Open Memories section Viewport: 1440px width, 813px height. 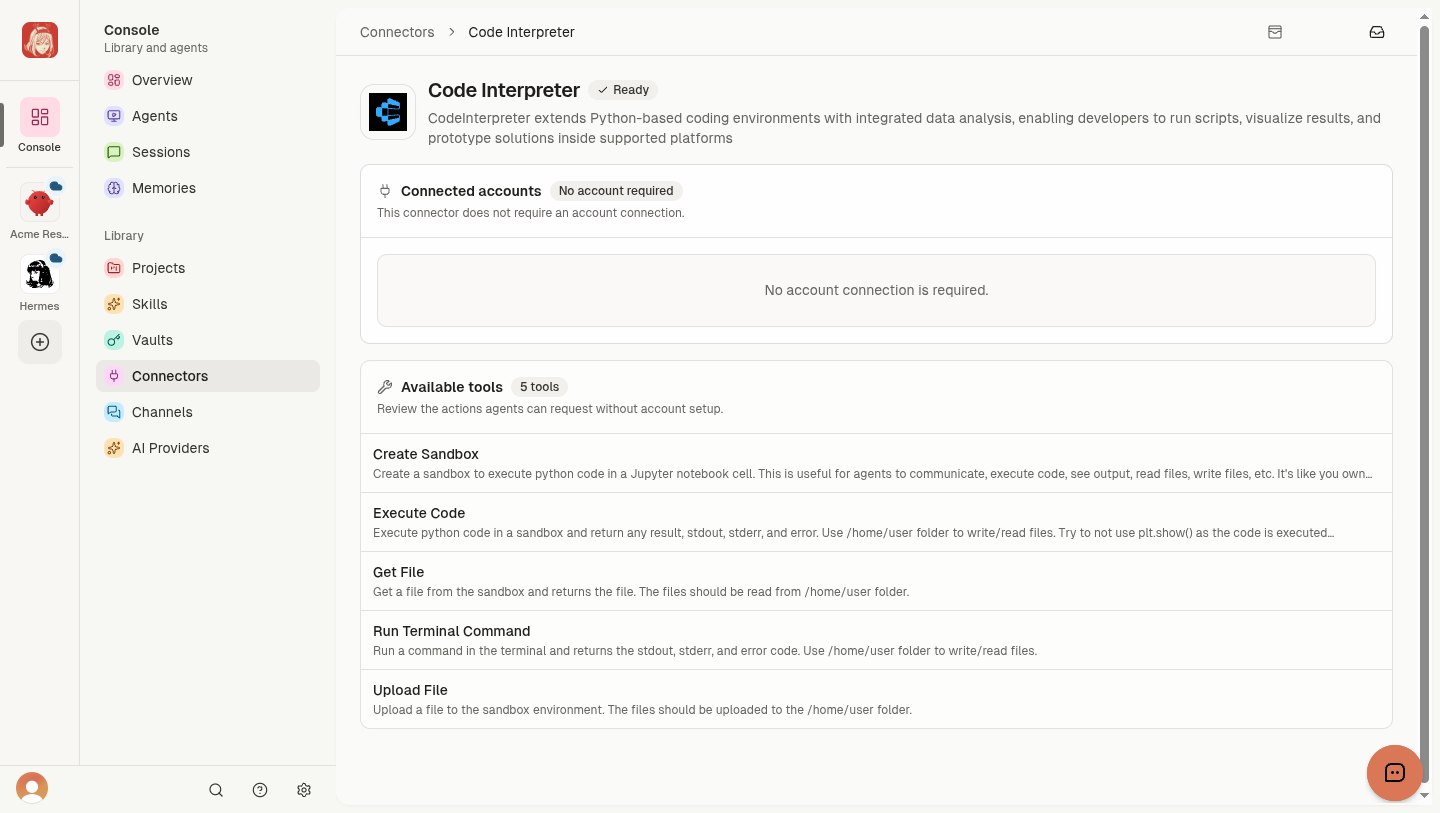pos(208,188)
